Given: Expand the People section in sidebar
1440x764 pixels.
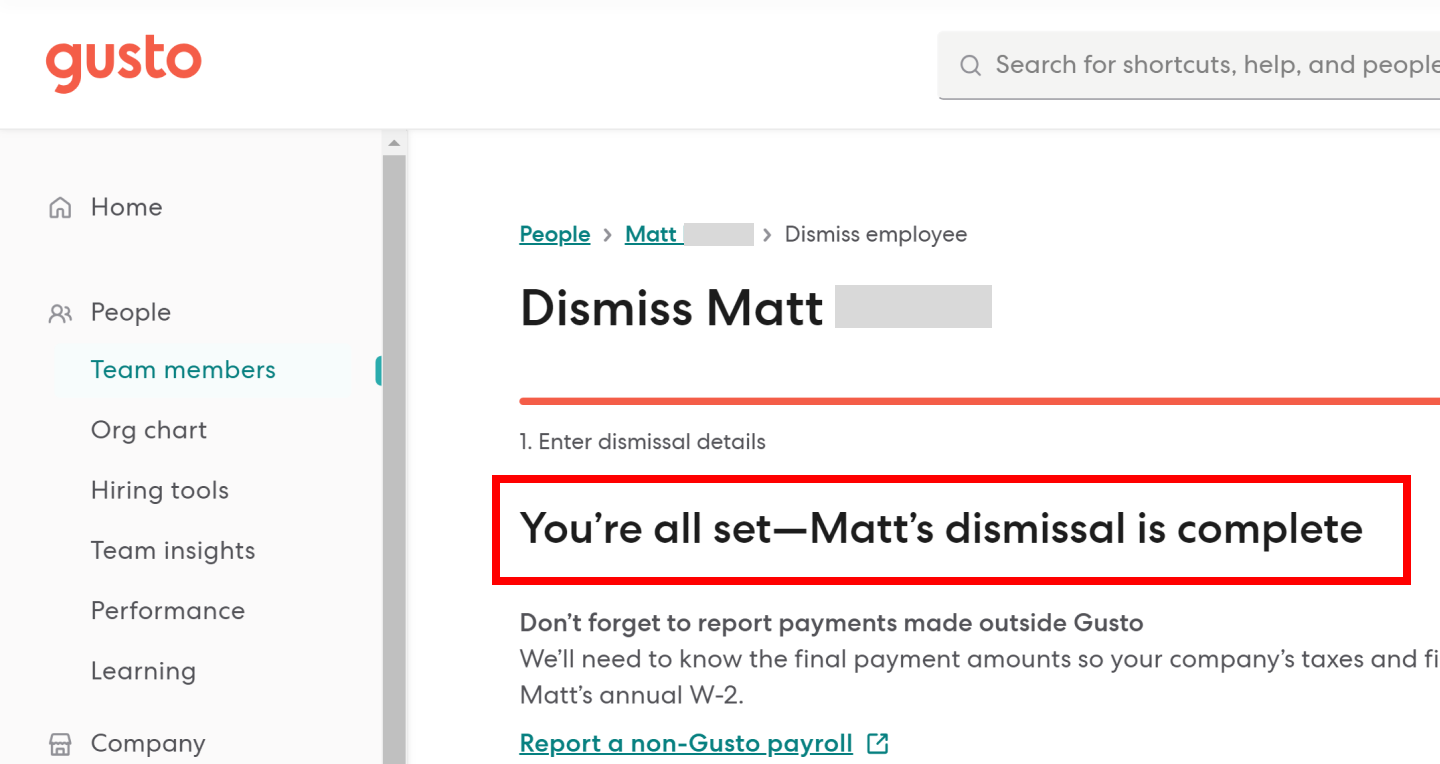Looking at the screenshot, I should pyautogui.click(x=131, y=312).
